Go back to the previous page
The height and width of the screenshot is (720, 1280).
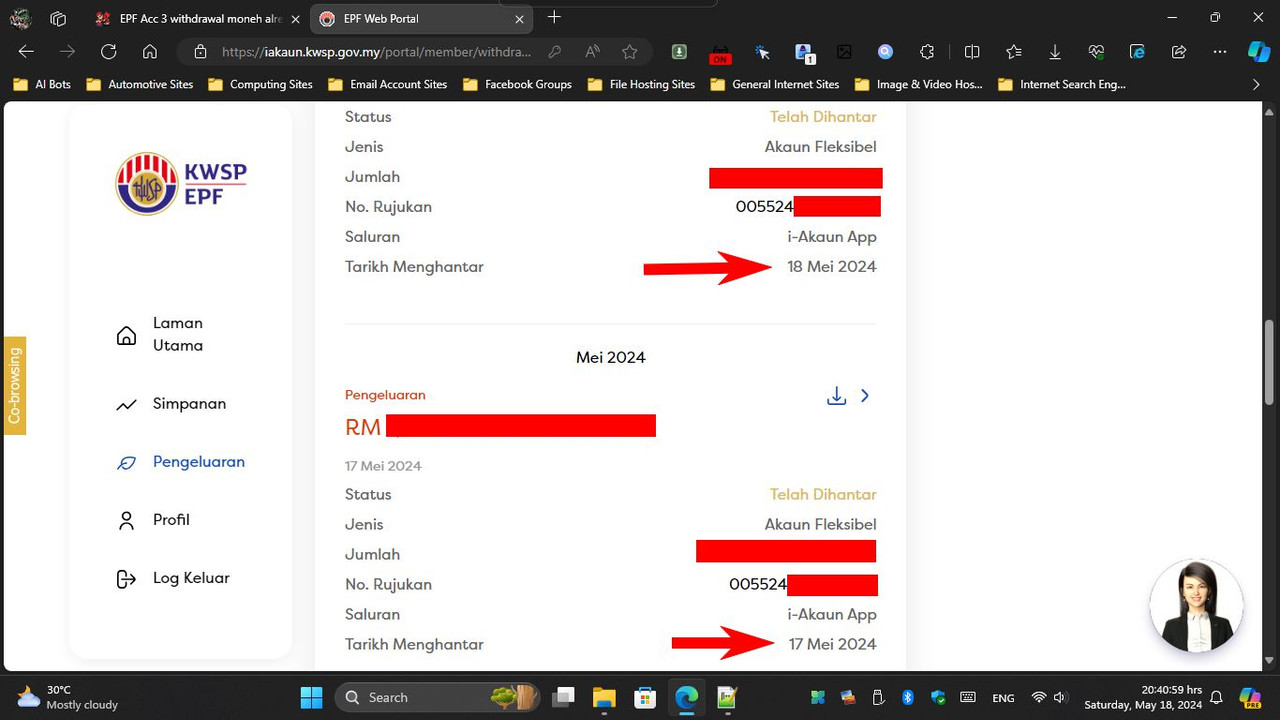[x=26, y=52]
